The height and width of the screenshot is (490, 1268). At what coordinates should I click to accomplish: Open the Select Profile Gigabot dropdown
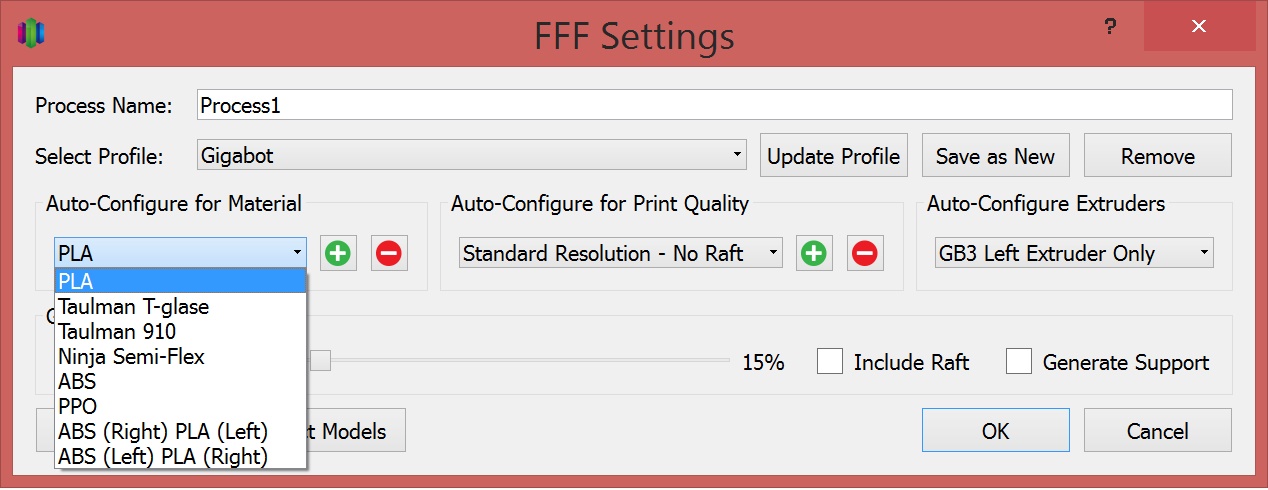[x=472, y=156]
